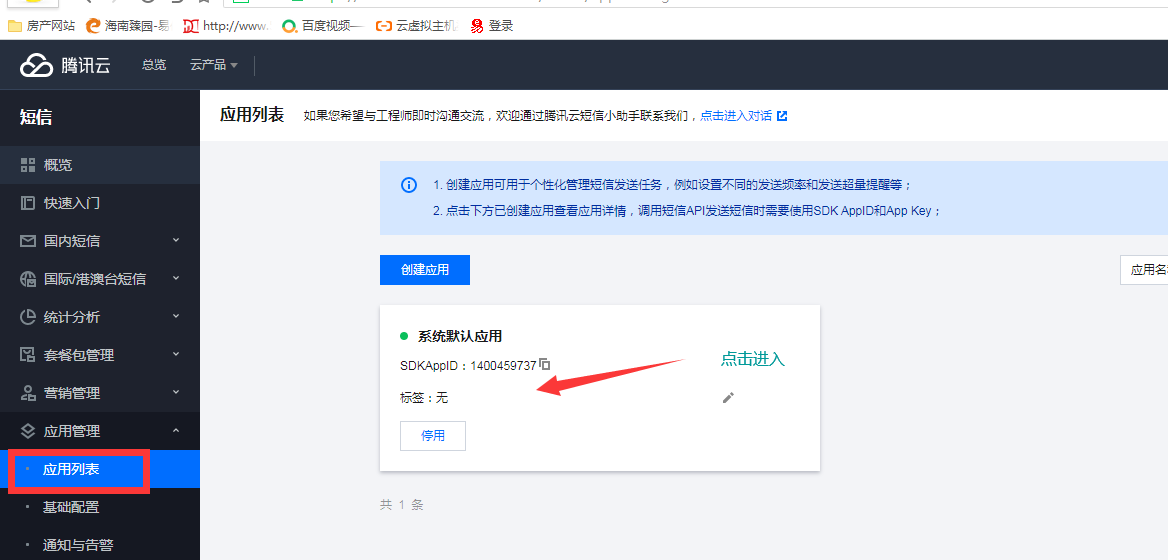Click the 短信 sidebar heading
The height and width of the screenshot is (560, 1168).
(36, 116)
